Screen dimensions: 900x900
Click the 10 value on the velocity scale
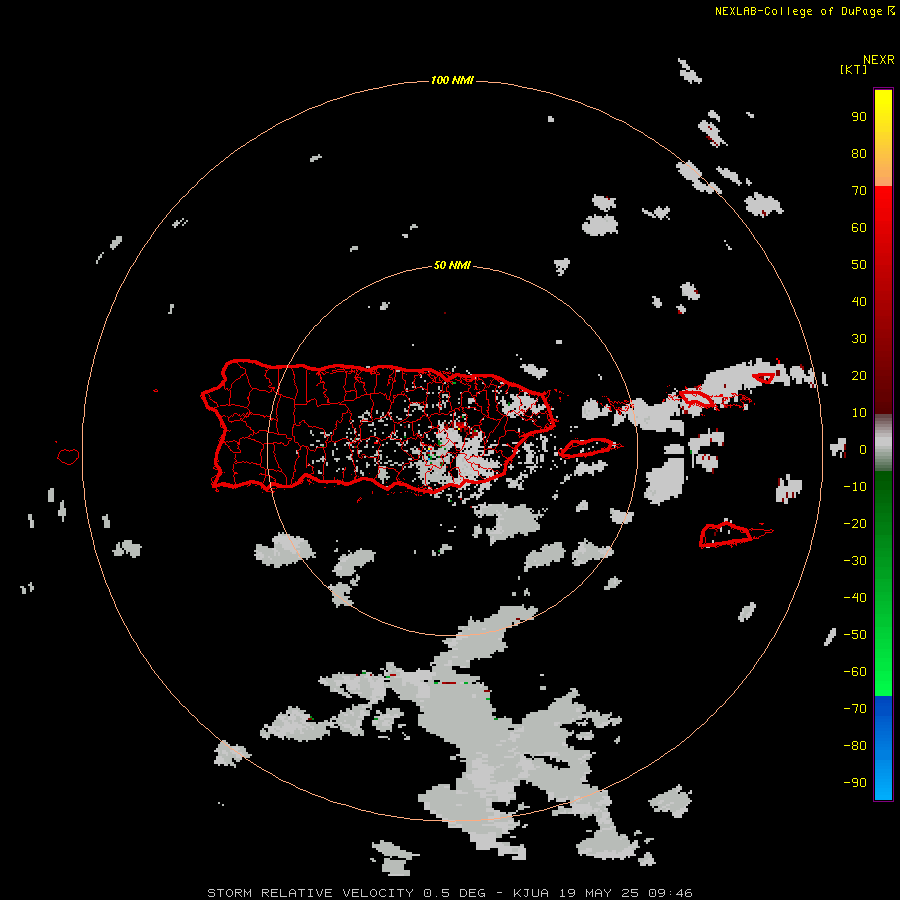point(859,413)
